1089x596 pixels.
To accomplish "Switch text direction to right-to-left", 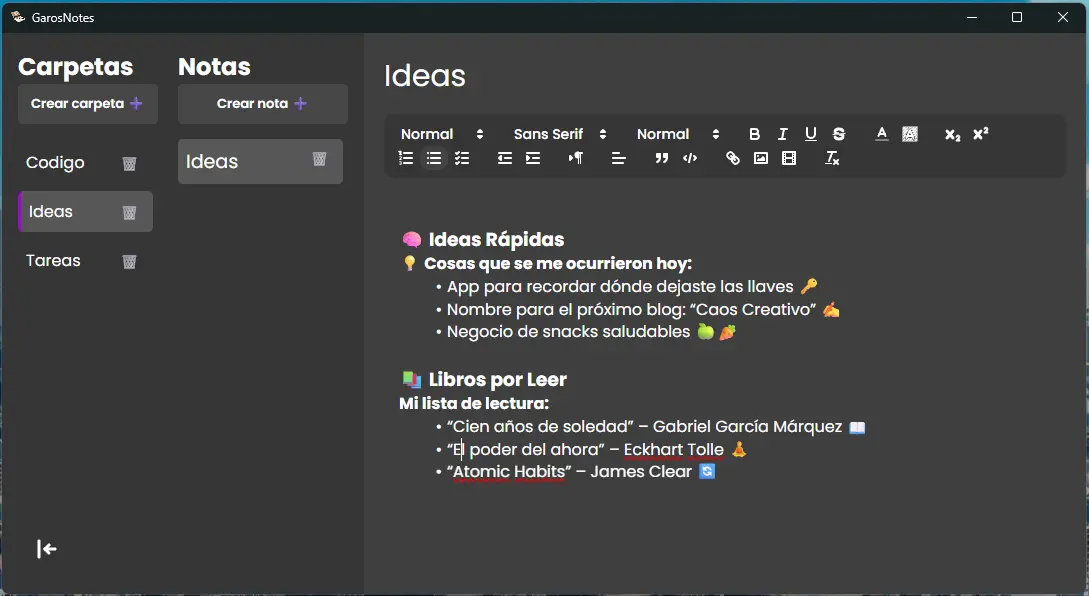I will 576,158.
